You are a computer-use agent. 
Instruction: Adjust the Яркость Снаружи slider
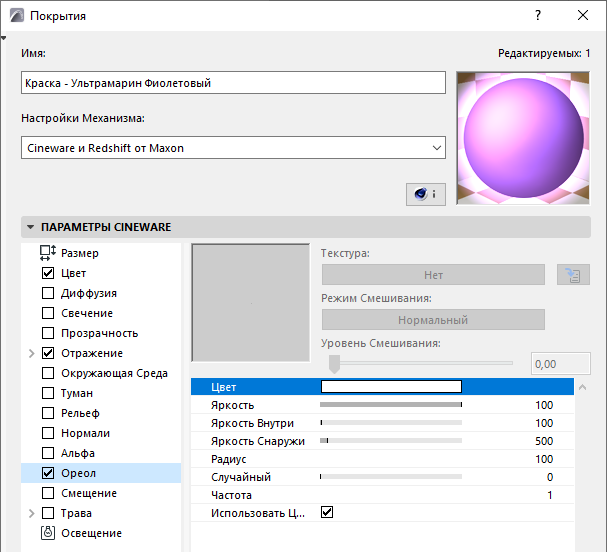391,441
